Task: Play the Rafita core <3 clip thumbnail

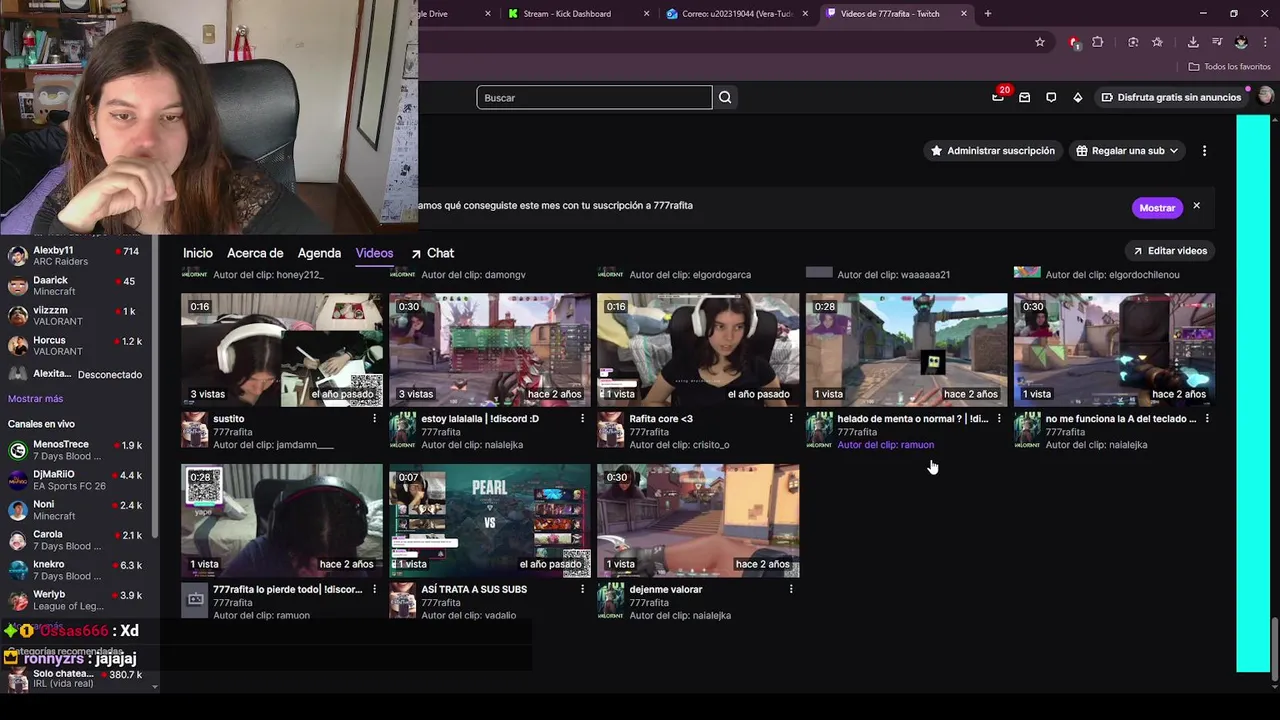Action: pyautogui.click(x=698, y=350)
